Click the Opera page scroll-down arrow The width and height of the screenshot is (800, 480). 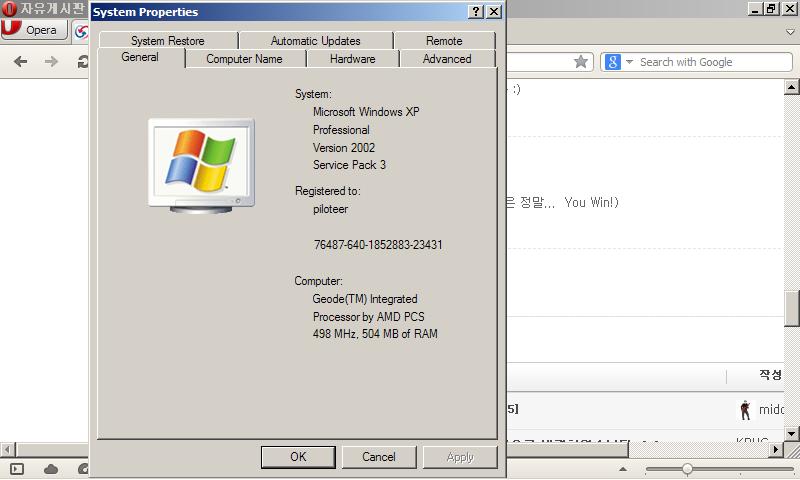click(791, 434)
